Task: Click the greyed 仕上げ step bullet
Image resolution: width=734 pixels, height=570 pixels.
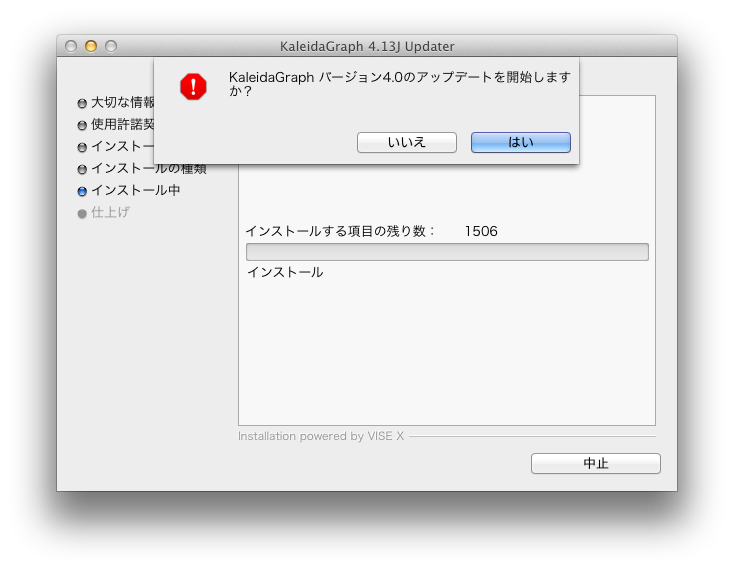Action: pyautogui.click(x=82, y=213)
